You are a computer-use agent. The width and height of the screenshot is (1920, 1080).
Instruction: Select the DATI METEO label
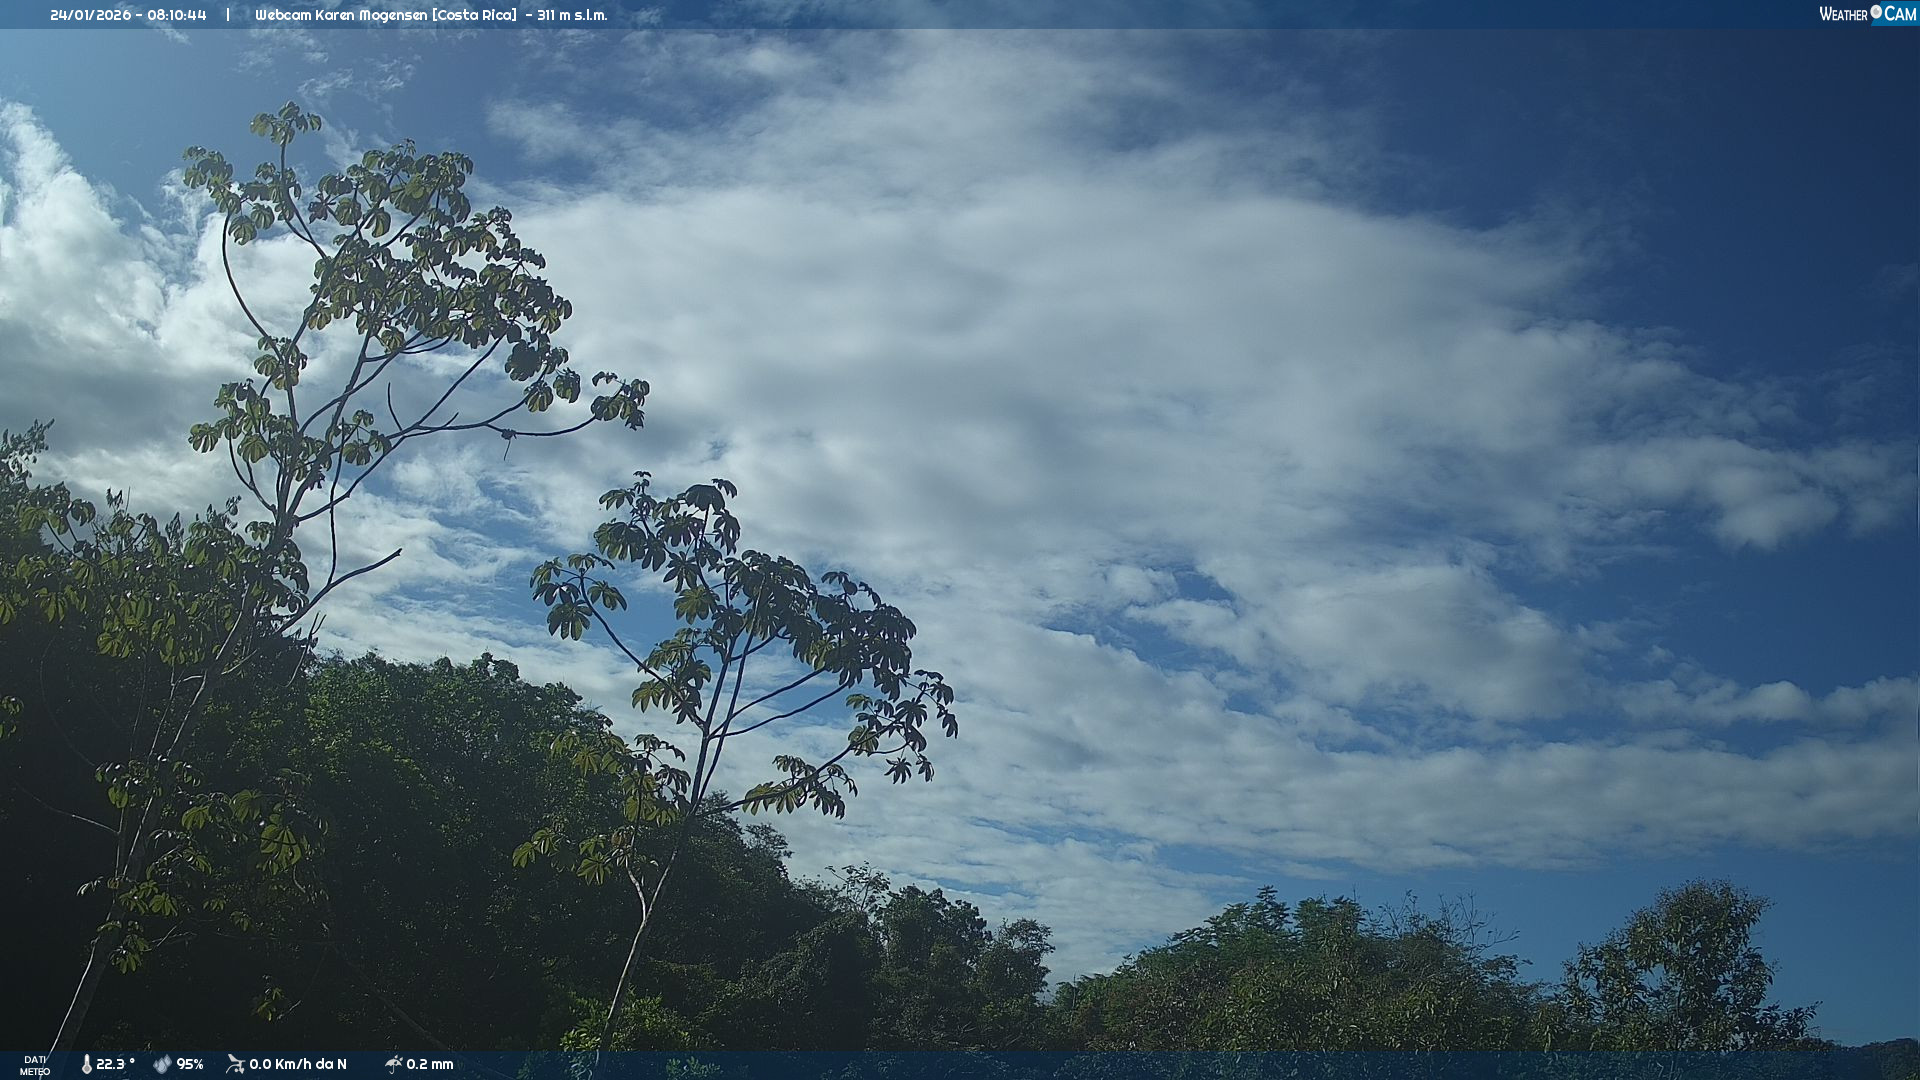coord(35,1065)
